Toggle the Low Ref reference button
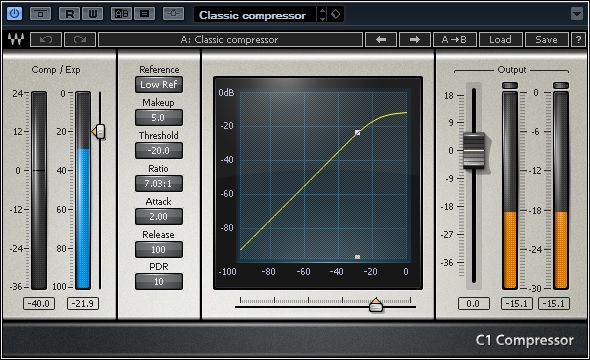 (x=159, y=85)
